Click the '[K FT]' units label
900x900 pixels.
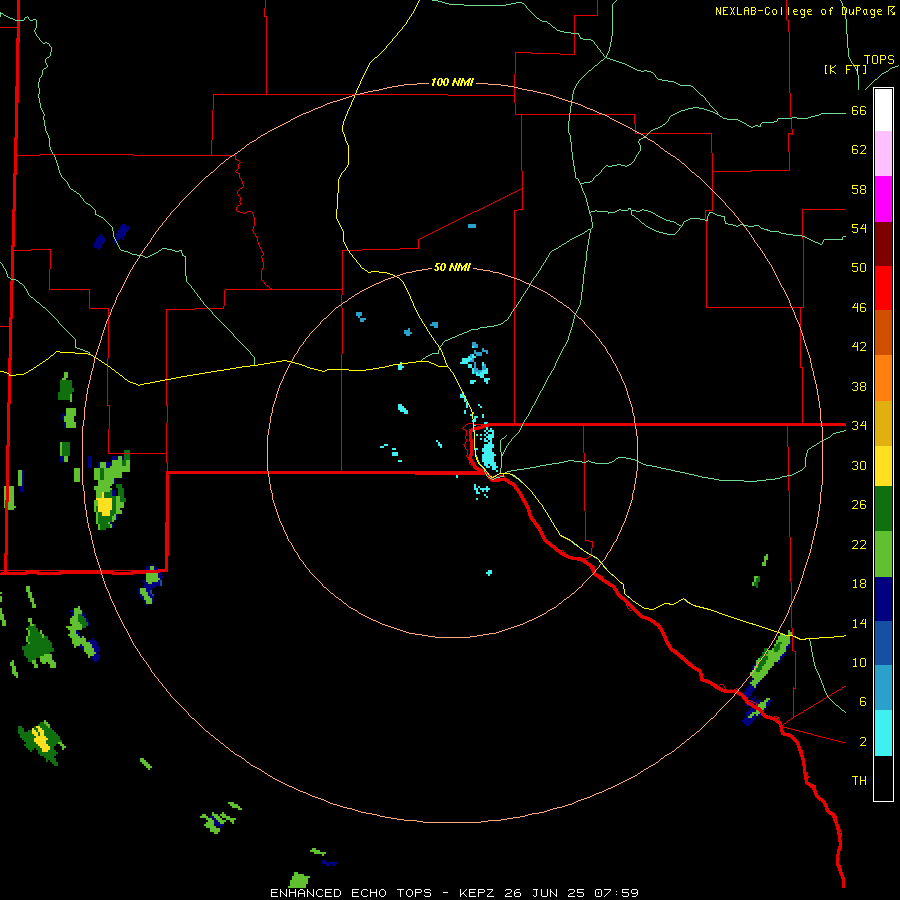tap(845, 70)
